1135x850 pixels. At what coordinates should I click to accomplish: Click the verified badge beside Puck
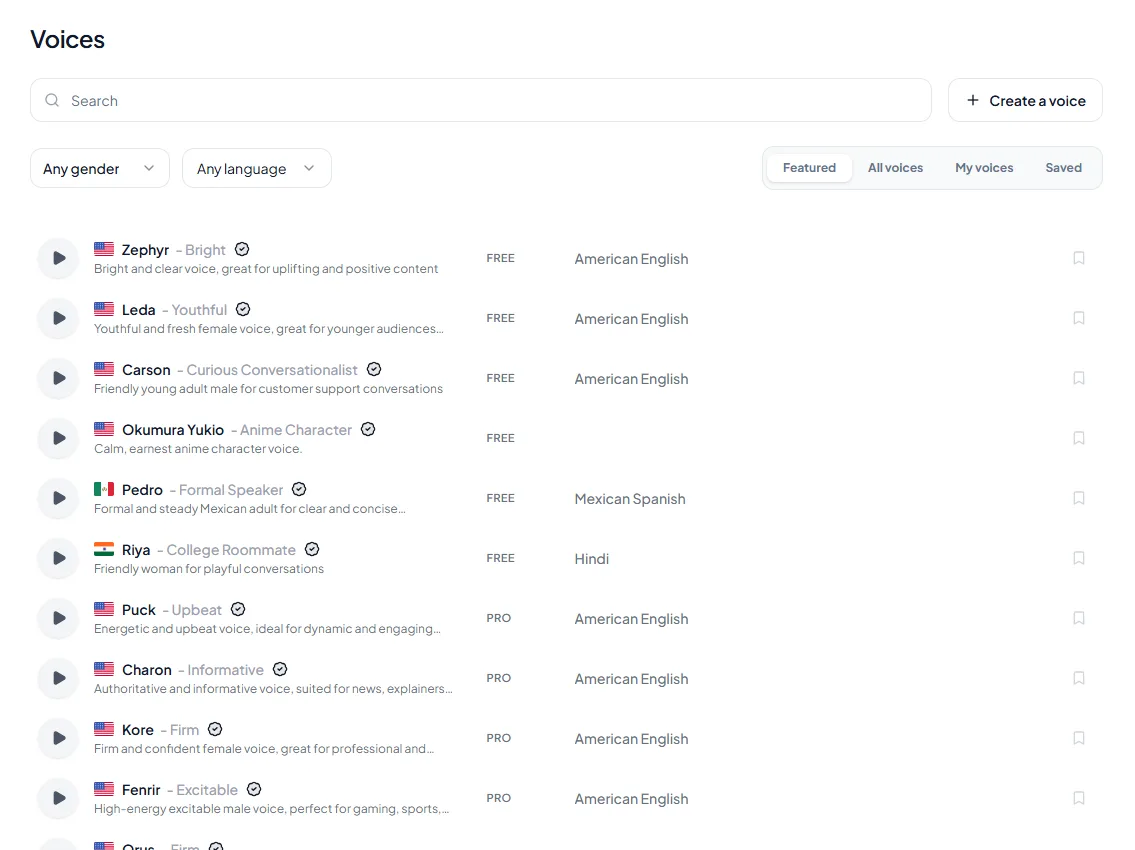pos(238,610)
